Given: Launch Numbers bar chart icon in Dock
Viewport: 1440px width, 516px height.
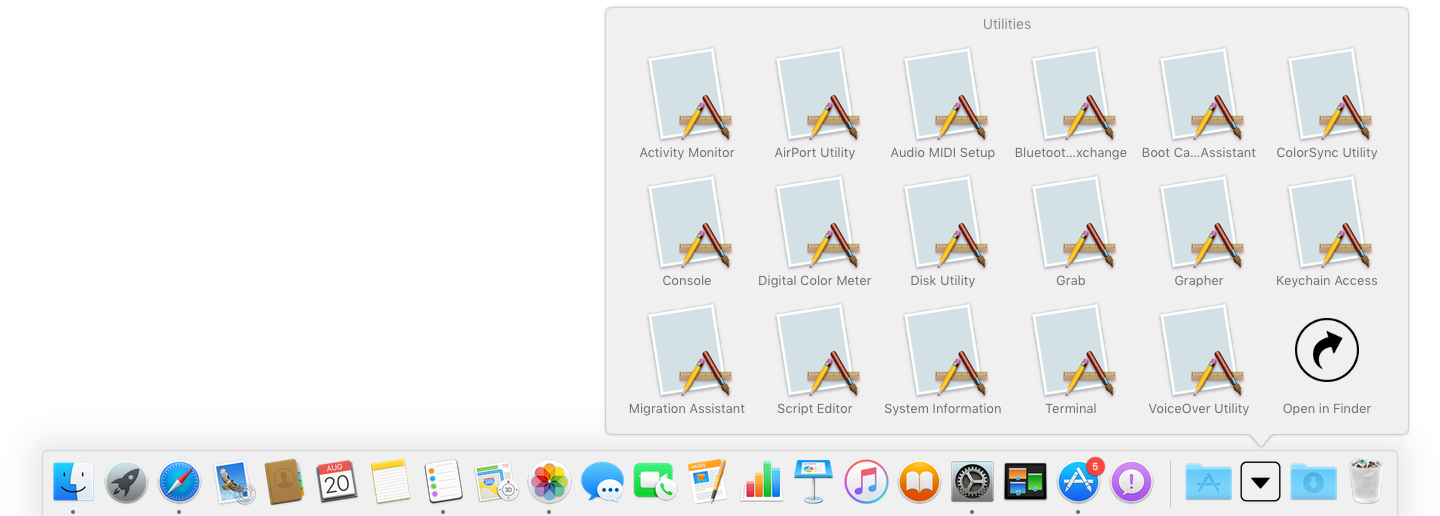Looking at the screenshot, I should pyautogui.click(x=761, y=482).
